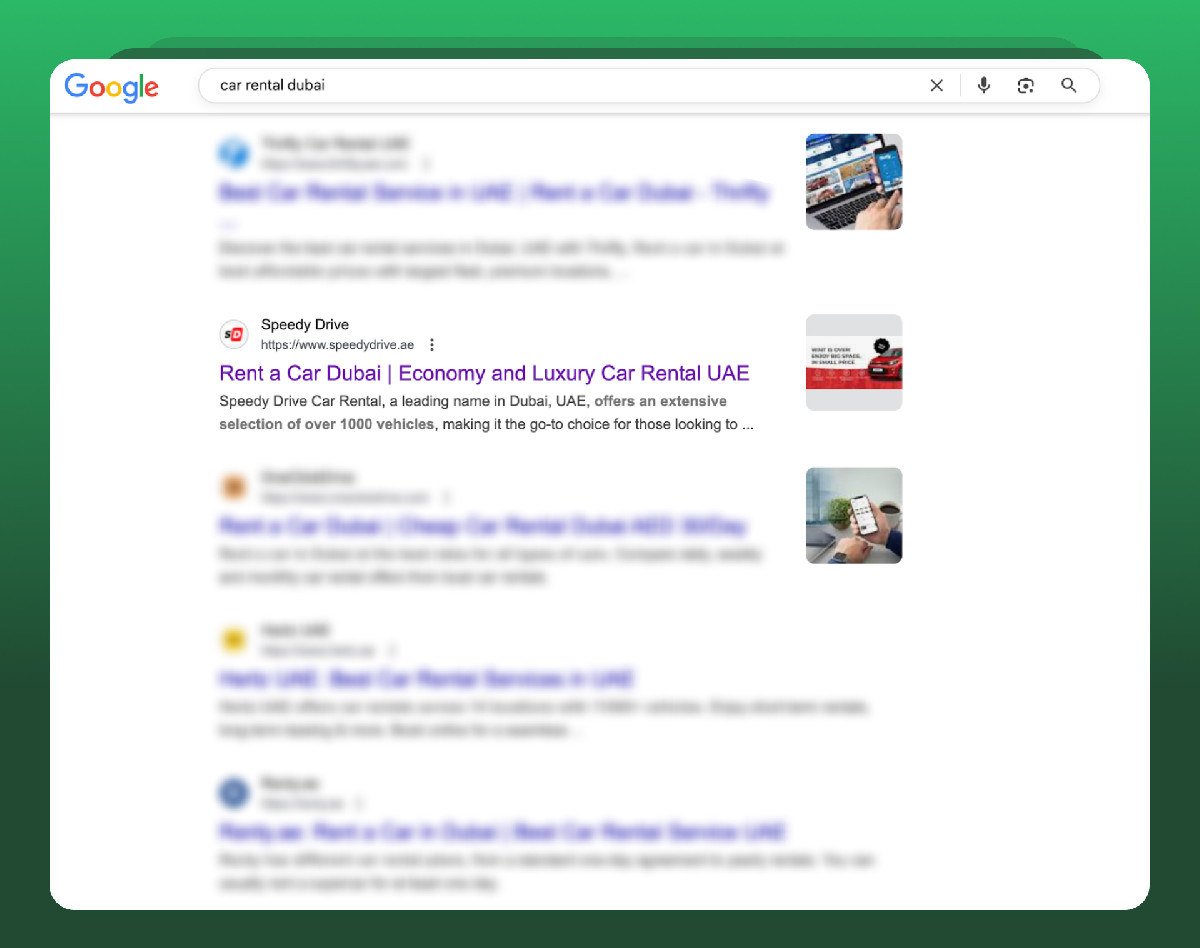Click the Speedy Drive site name
The height and width of the screenshot is (948, 1200).
coord(305,324)
